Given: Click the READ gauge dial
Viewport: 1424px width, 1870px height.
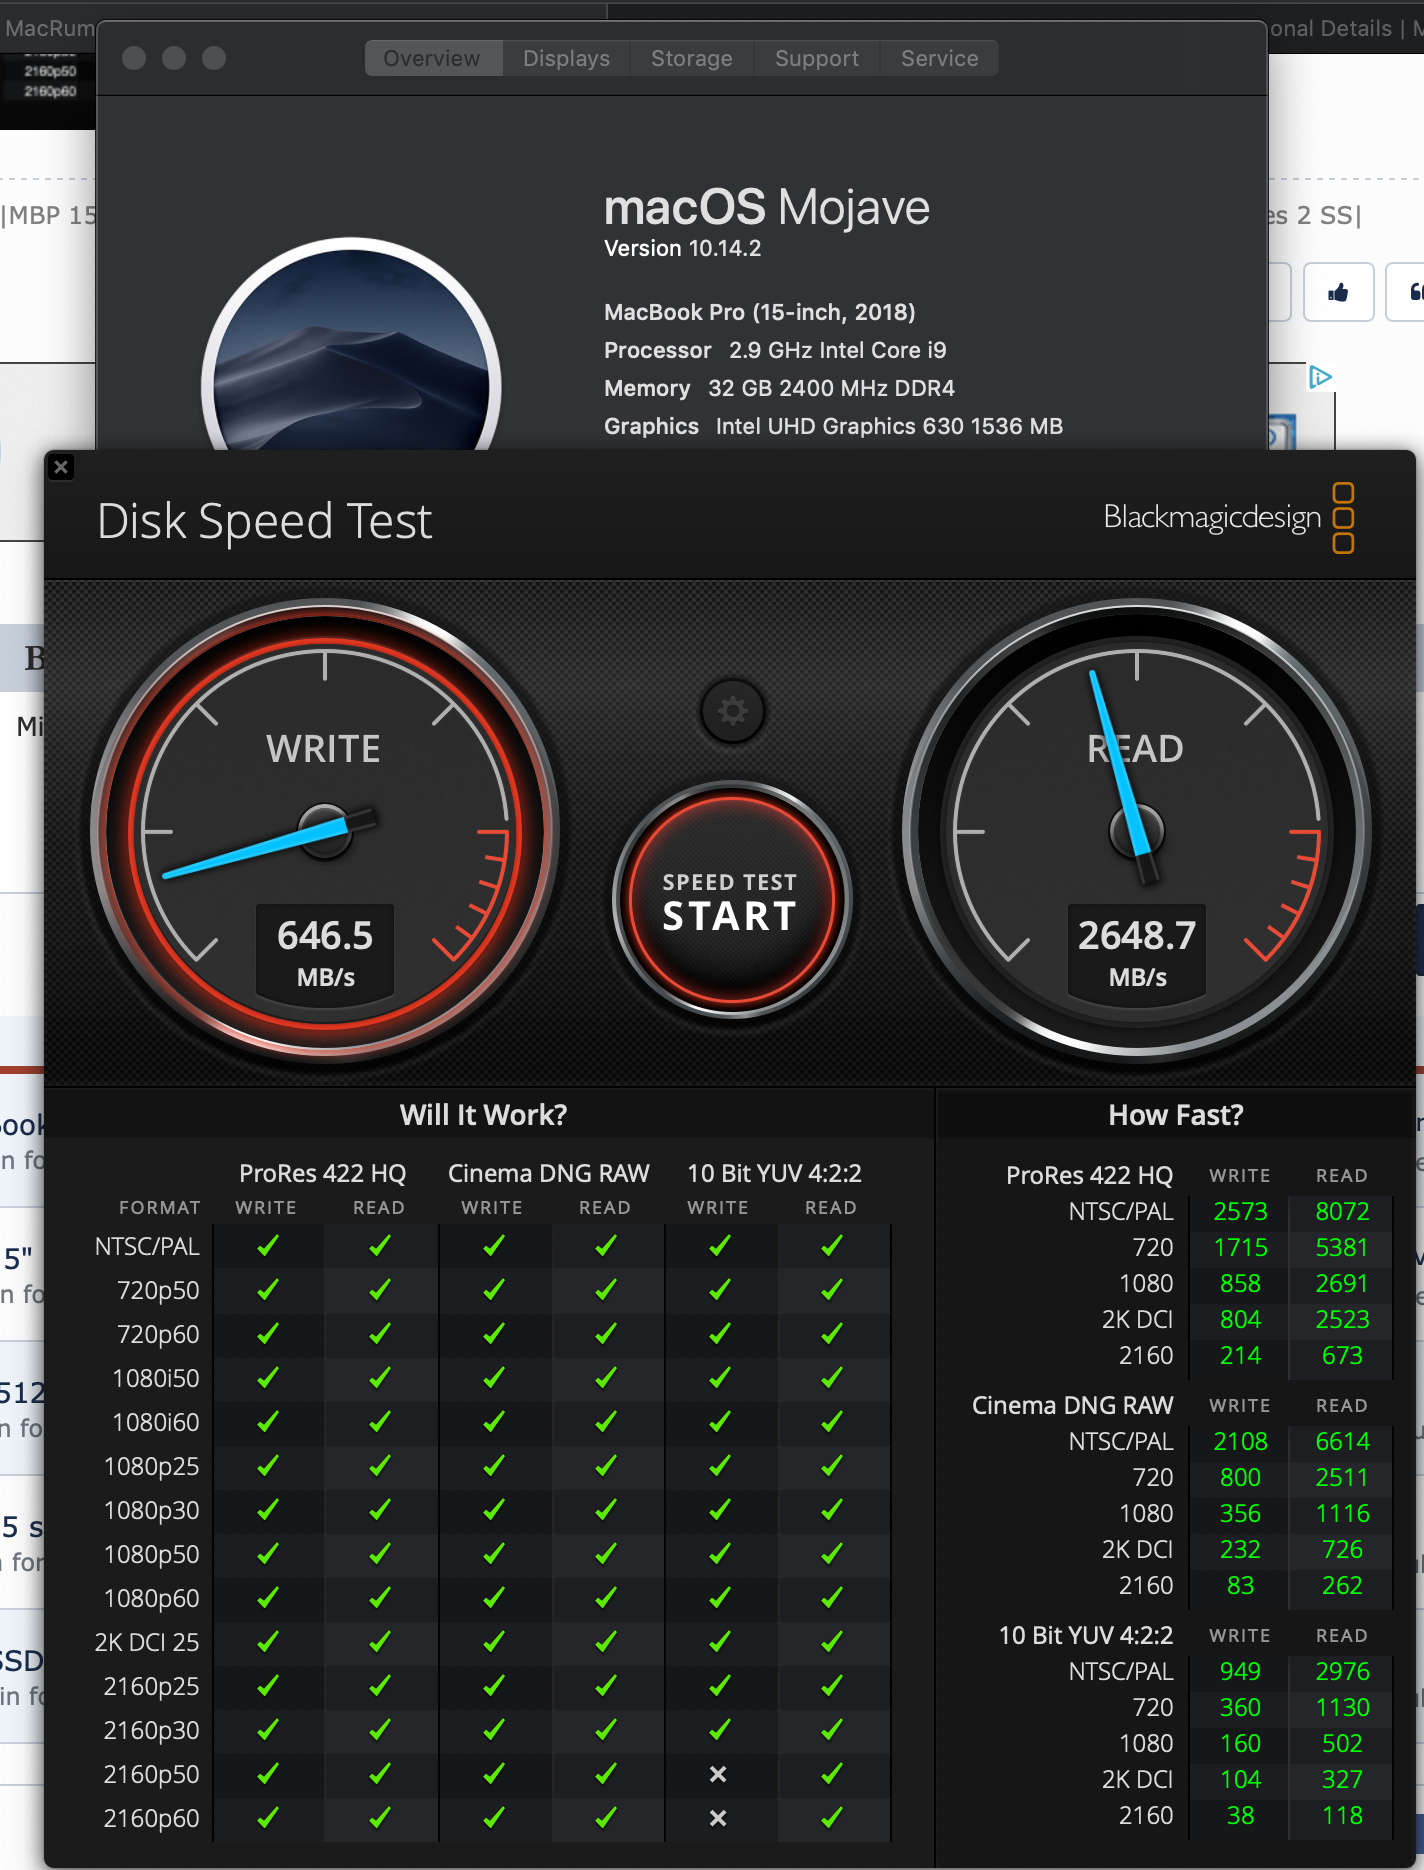Looking at the screenshot, I should tap(1137, 830).
